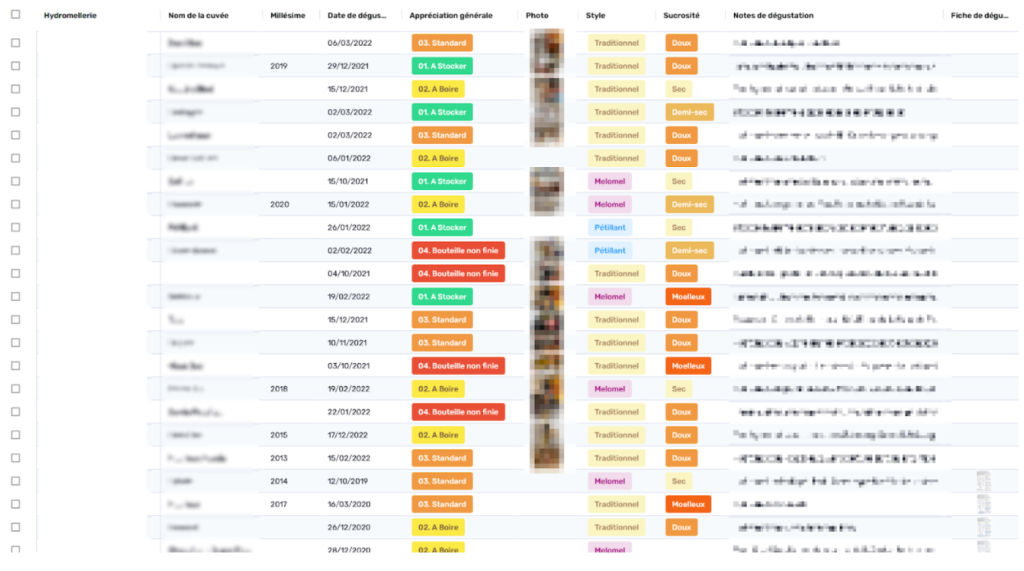Check the box for the 06/03/2022 tasting row
This screenshot has height=571, width=1024.
point(15,43)
